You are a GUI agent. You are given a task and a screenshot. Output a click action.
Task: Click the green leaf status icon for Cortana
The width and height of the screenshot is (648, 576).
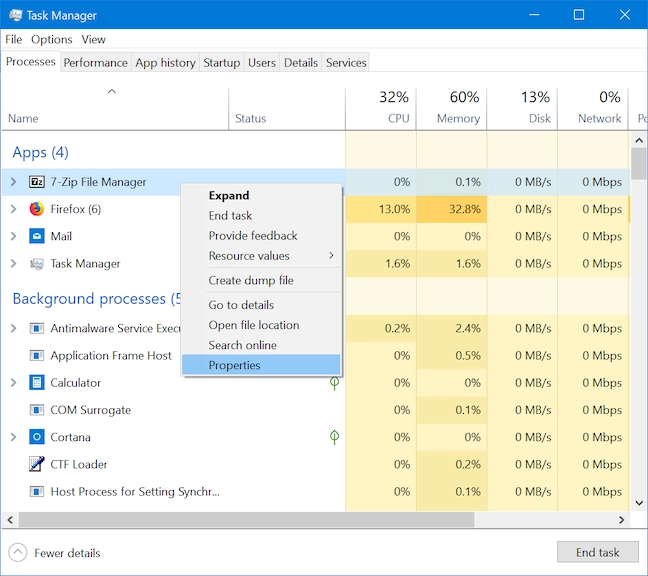334,437
